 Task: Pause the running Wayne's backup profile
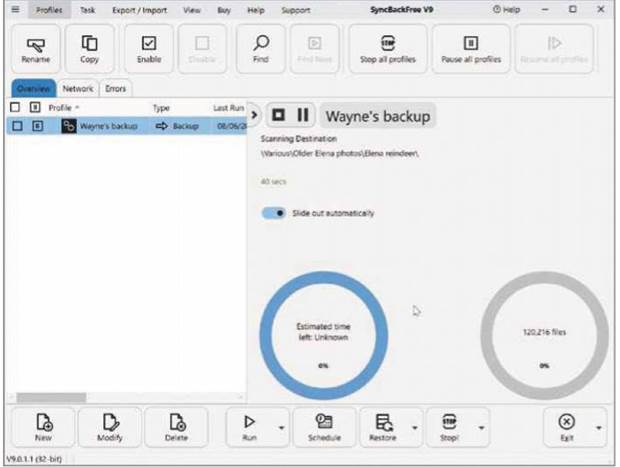[x=303, y=115]
